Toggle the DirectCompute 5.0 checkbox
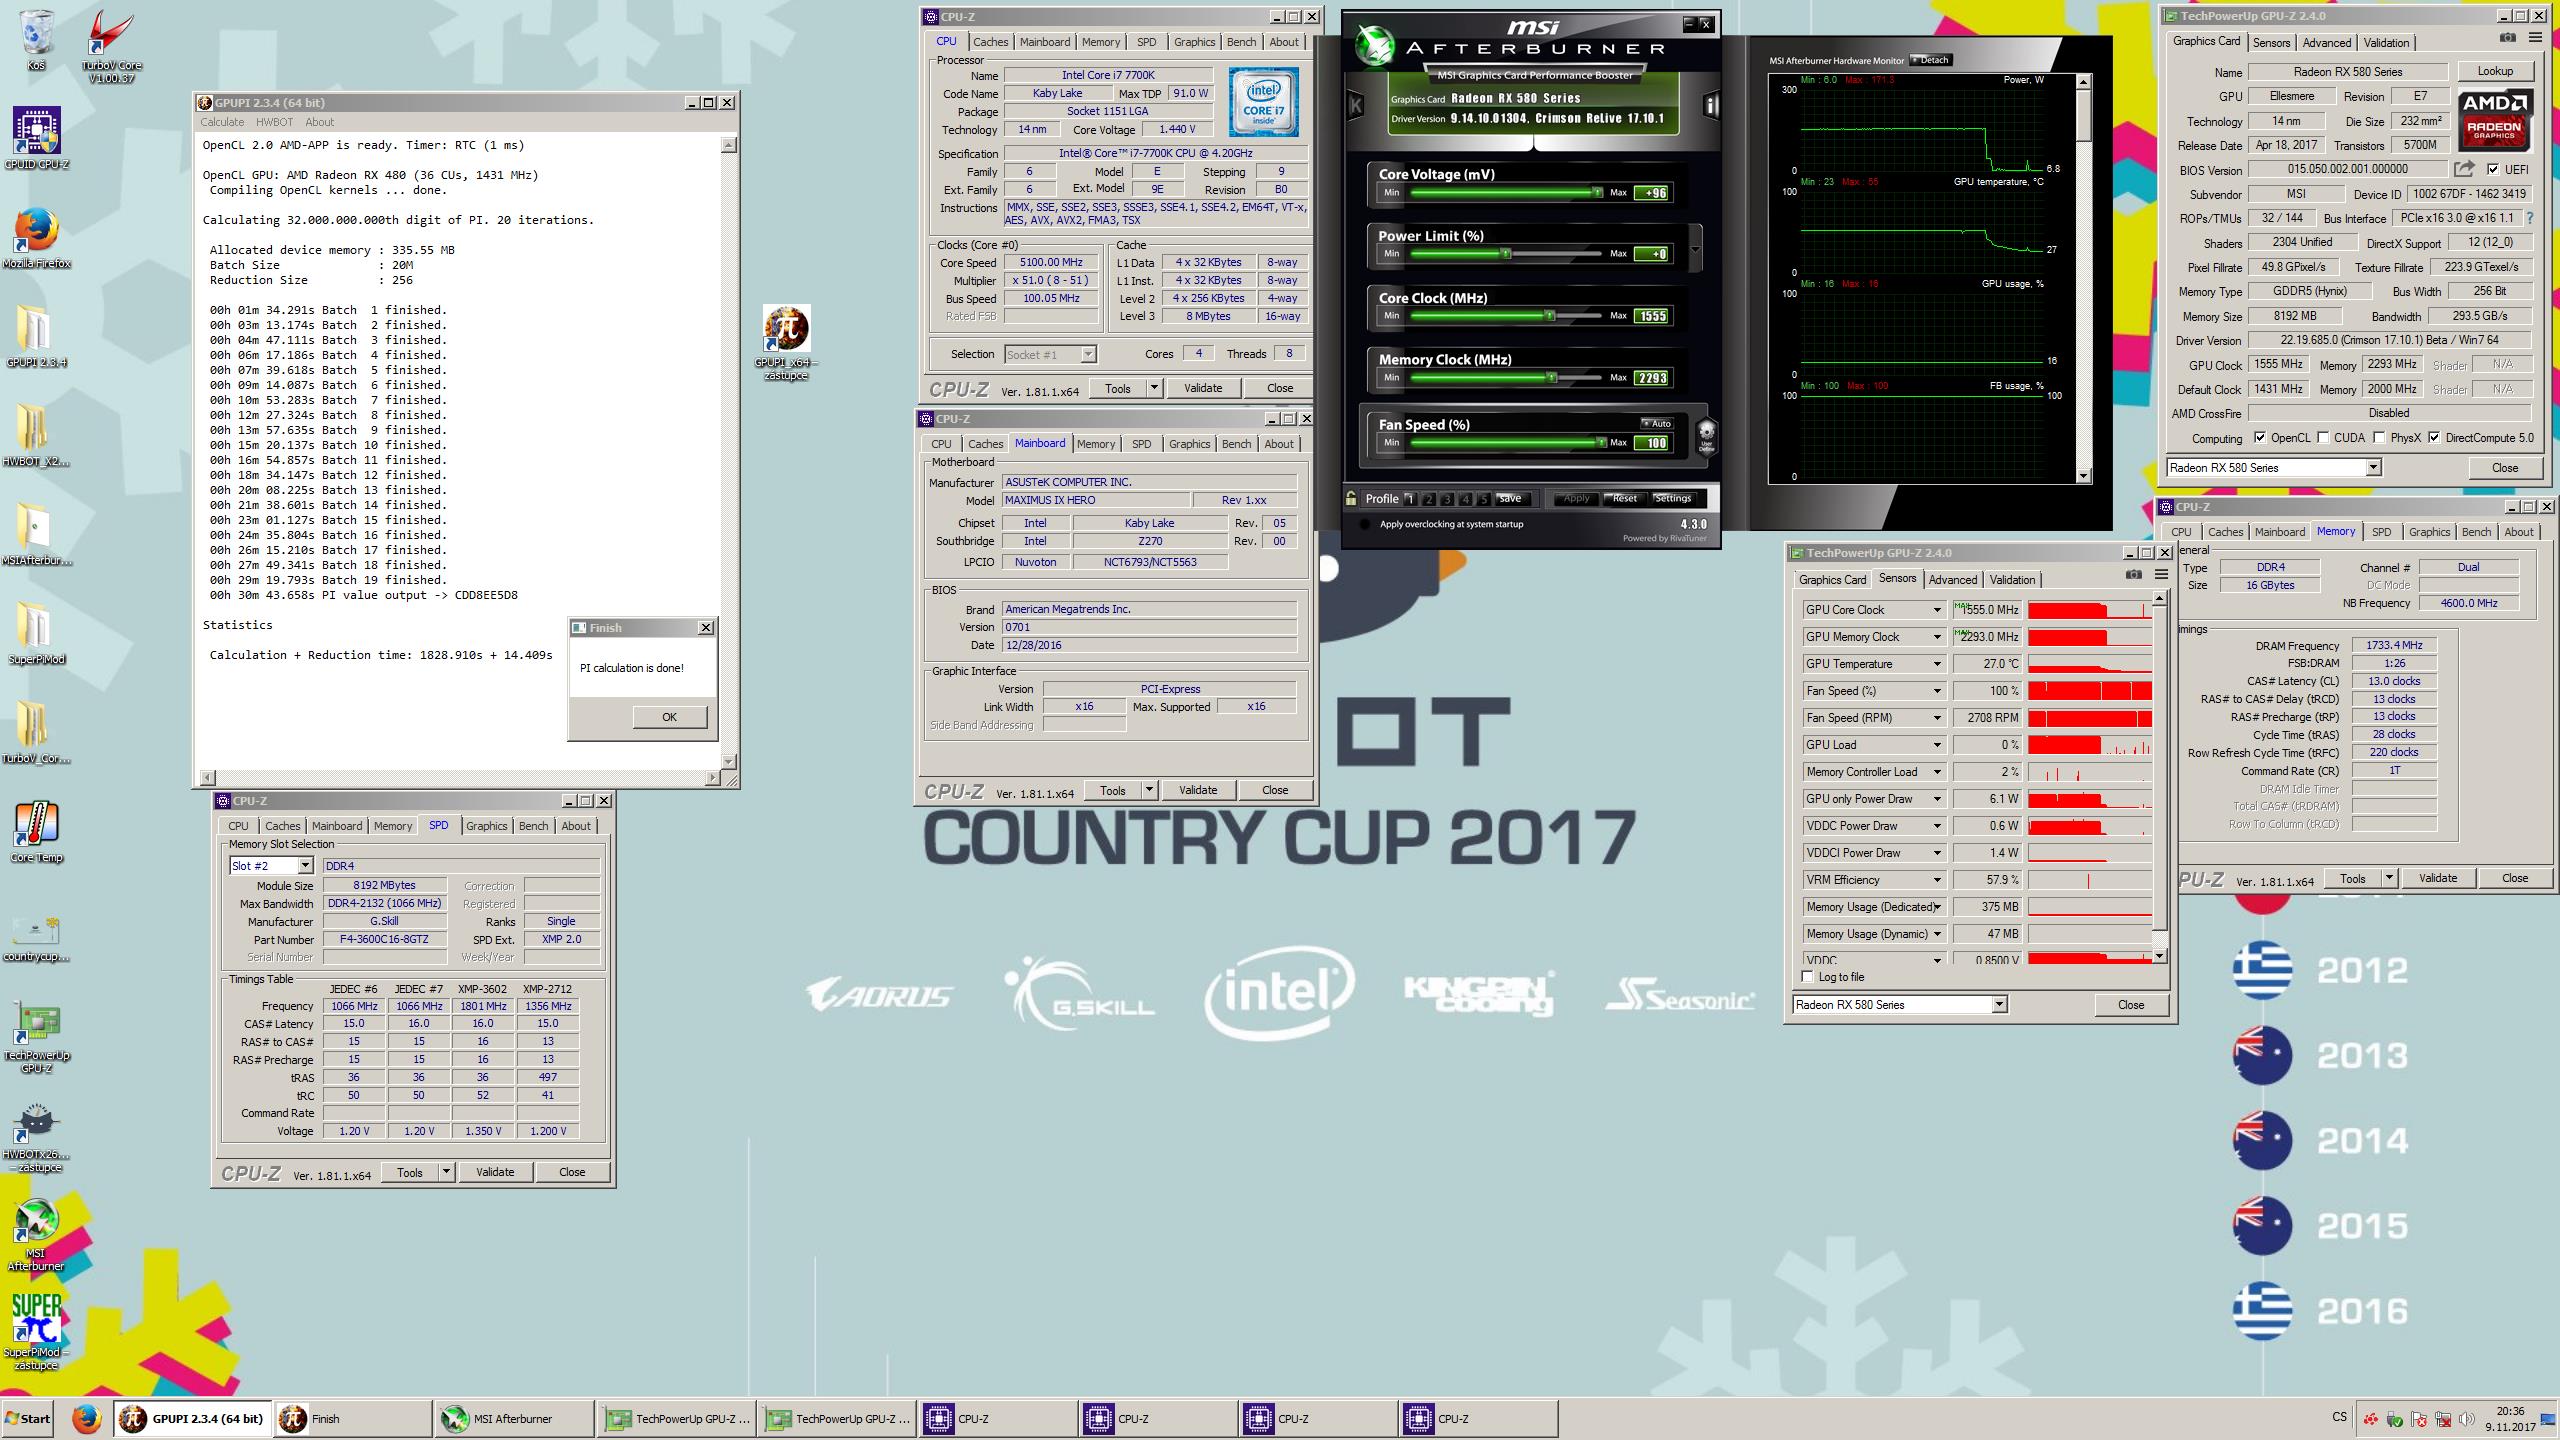 coord(2434,438)
